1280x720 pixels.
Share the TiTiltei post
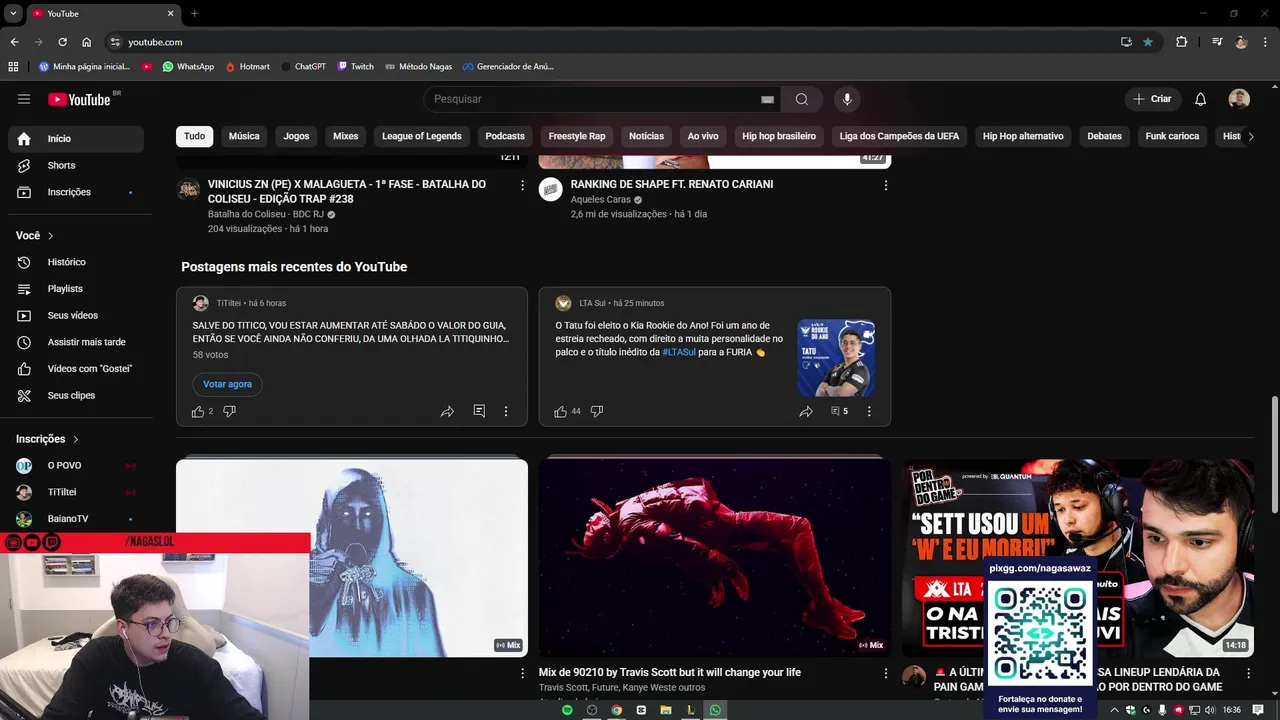(447, 411)
